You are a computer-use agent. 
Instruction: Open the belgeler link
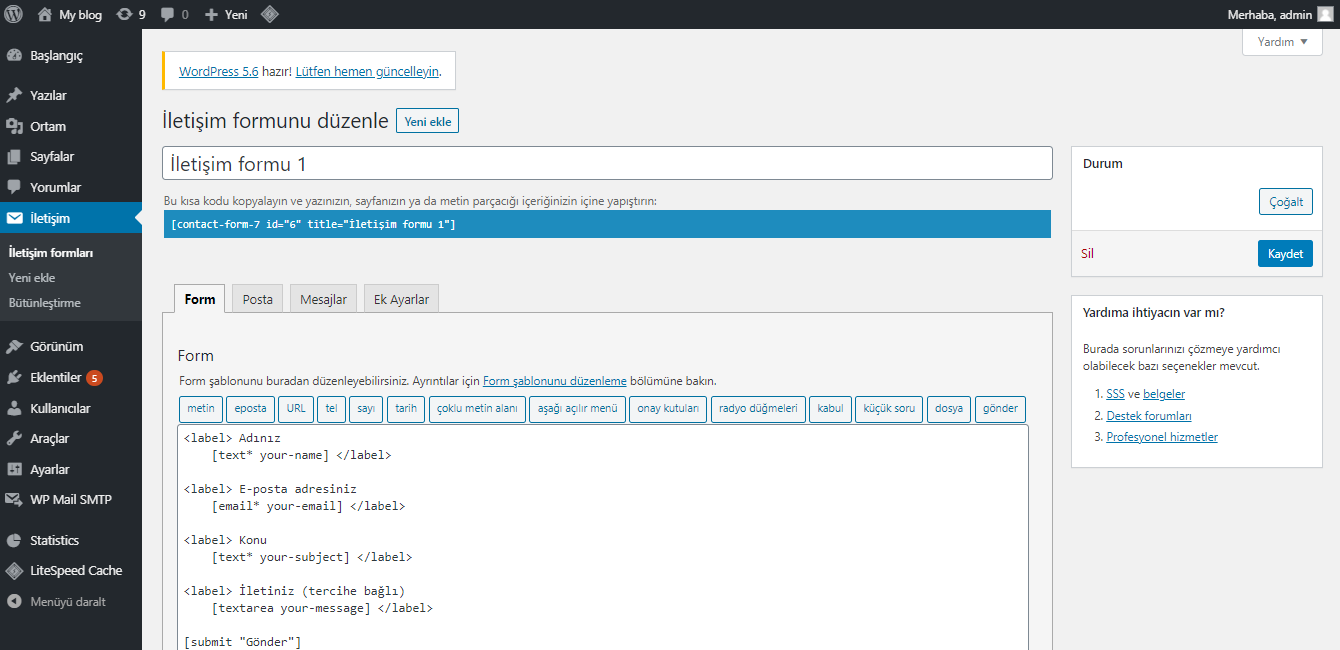[x=1164, y=394]
